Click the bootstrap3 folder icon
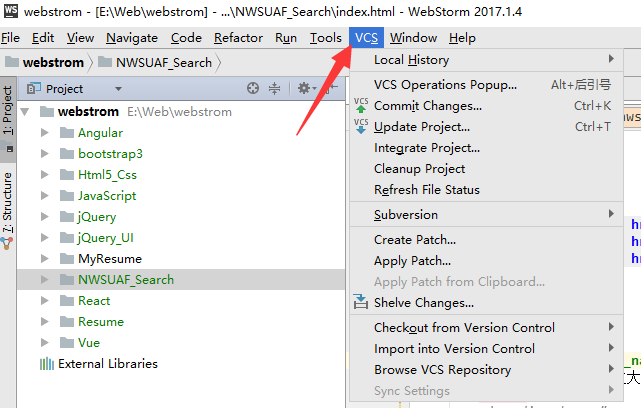This screenshot has width=641, height=408. 67,154
